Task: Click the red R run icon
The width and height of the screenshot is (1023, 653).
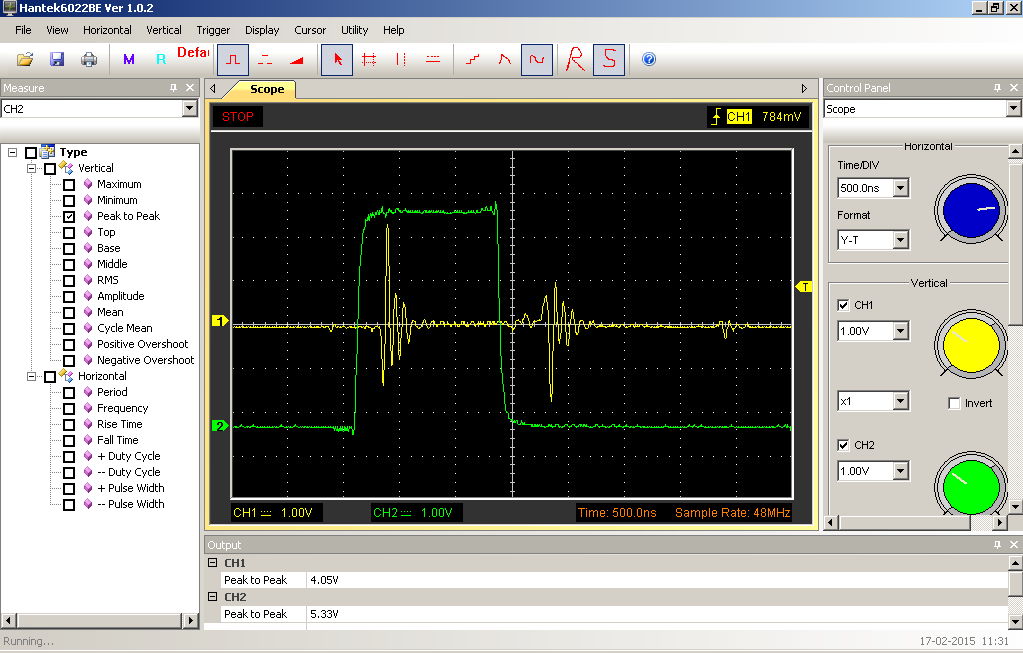Action: point(575,59)
